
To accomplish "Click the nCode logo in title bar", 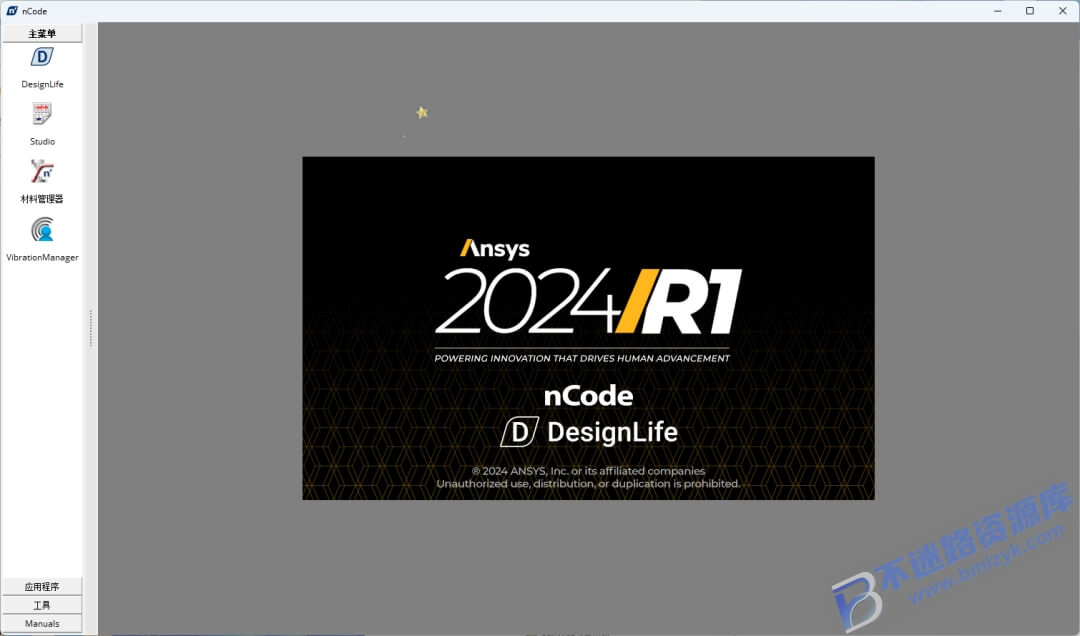I will (12, 11).
